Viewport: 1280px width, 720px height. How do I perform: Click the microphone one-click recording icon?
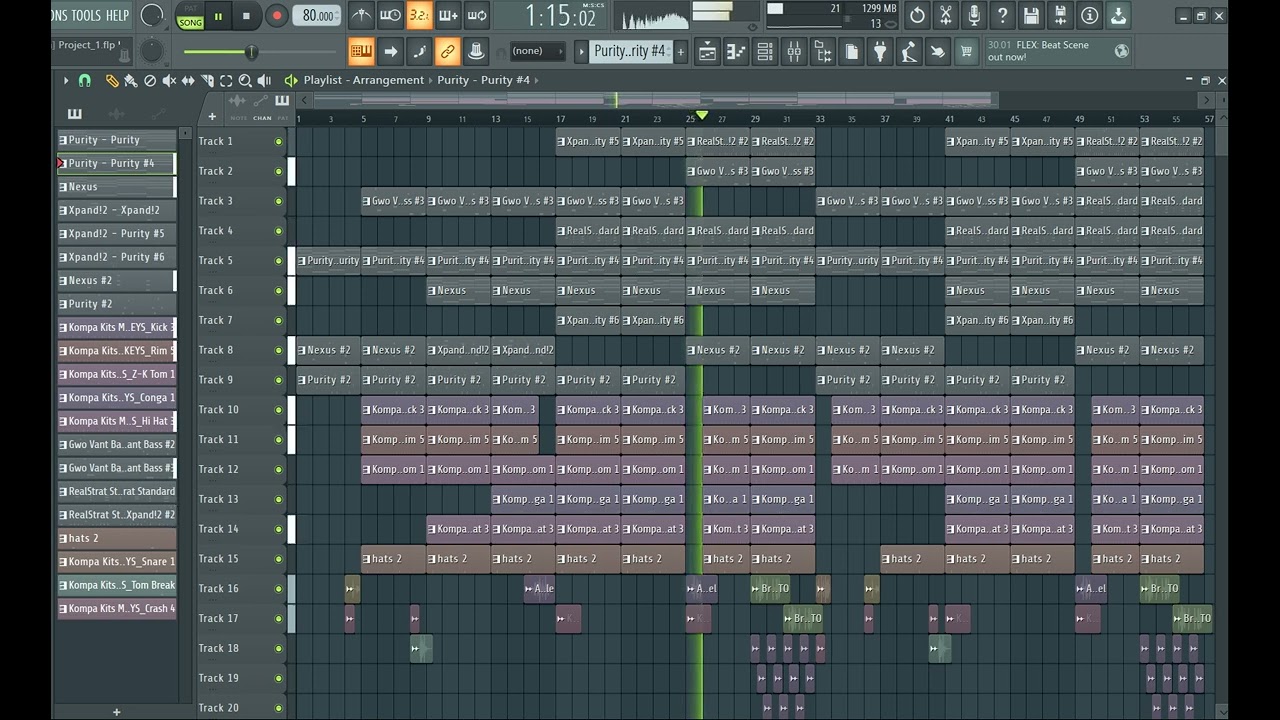(x=975, y=15)
